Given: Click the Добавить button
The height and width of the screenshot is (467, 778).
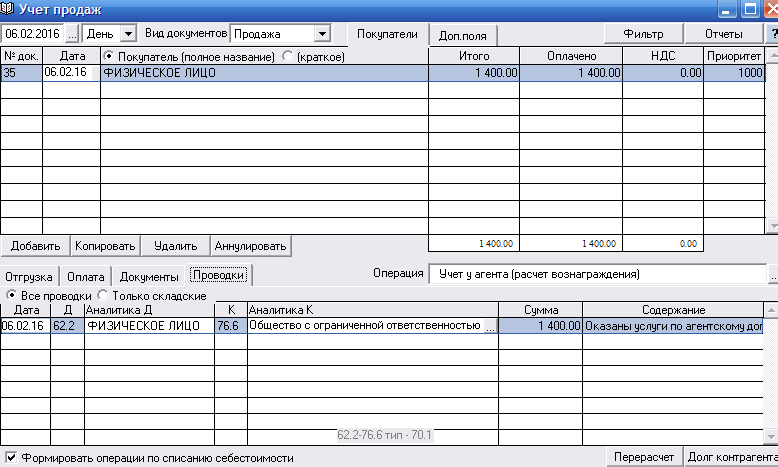Looking at the screenshot, I should (36, 245).
